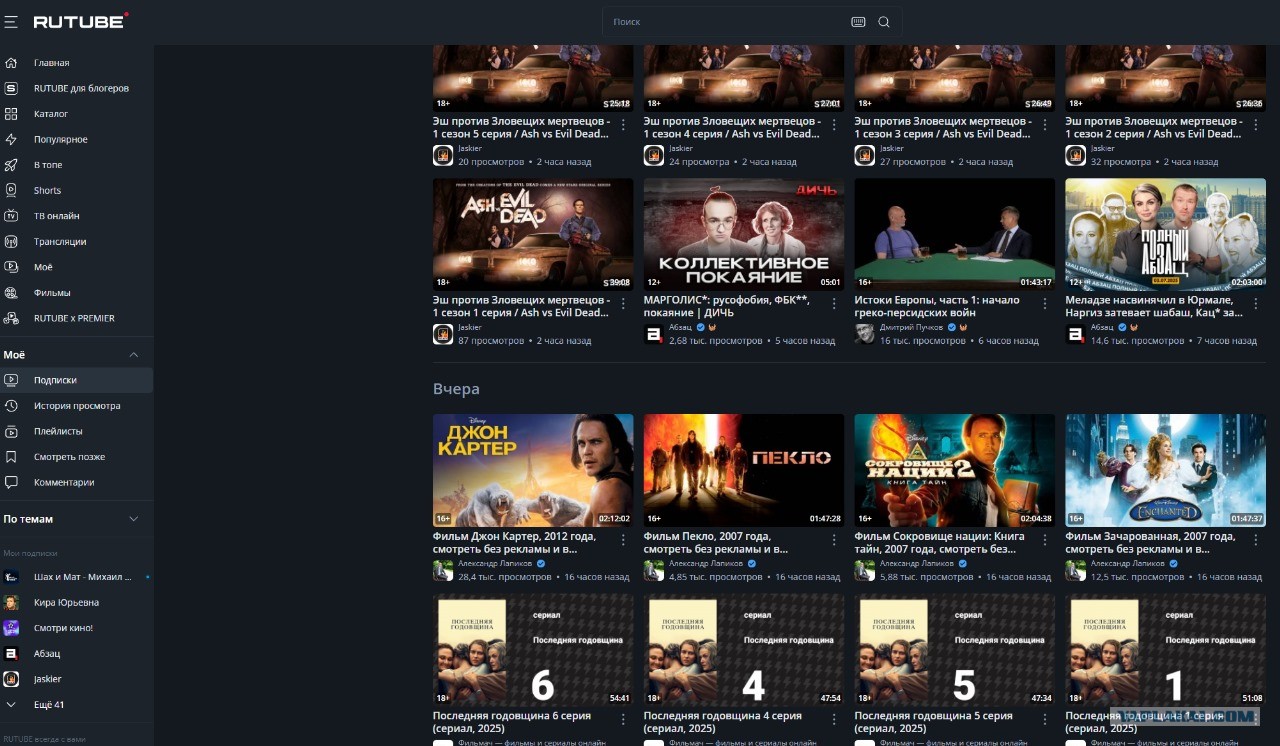Click the Моё play icon
Viewport: 1280px width, 746px height.
(11, 267)
